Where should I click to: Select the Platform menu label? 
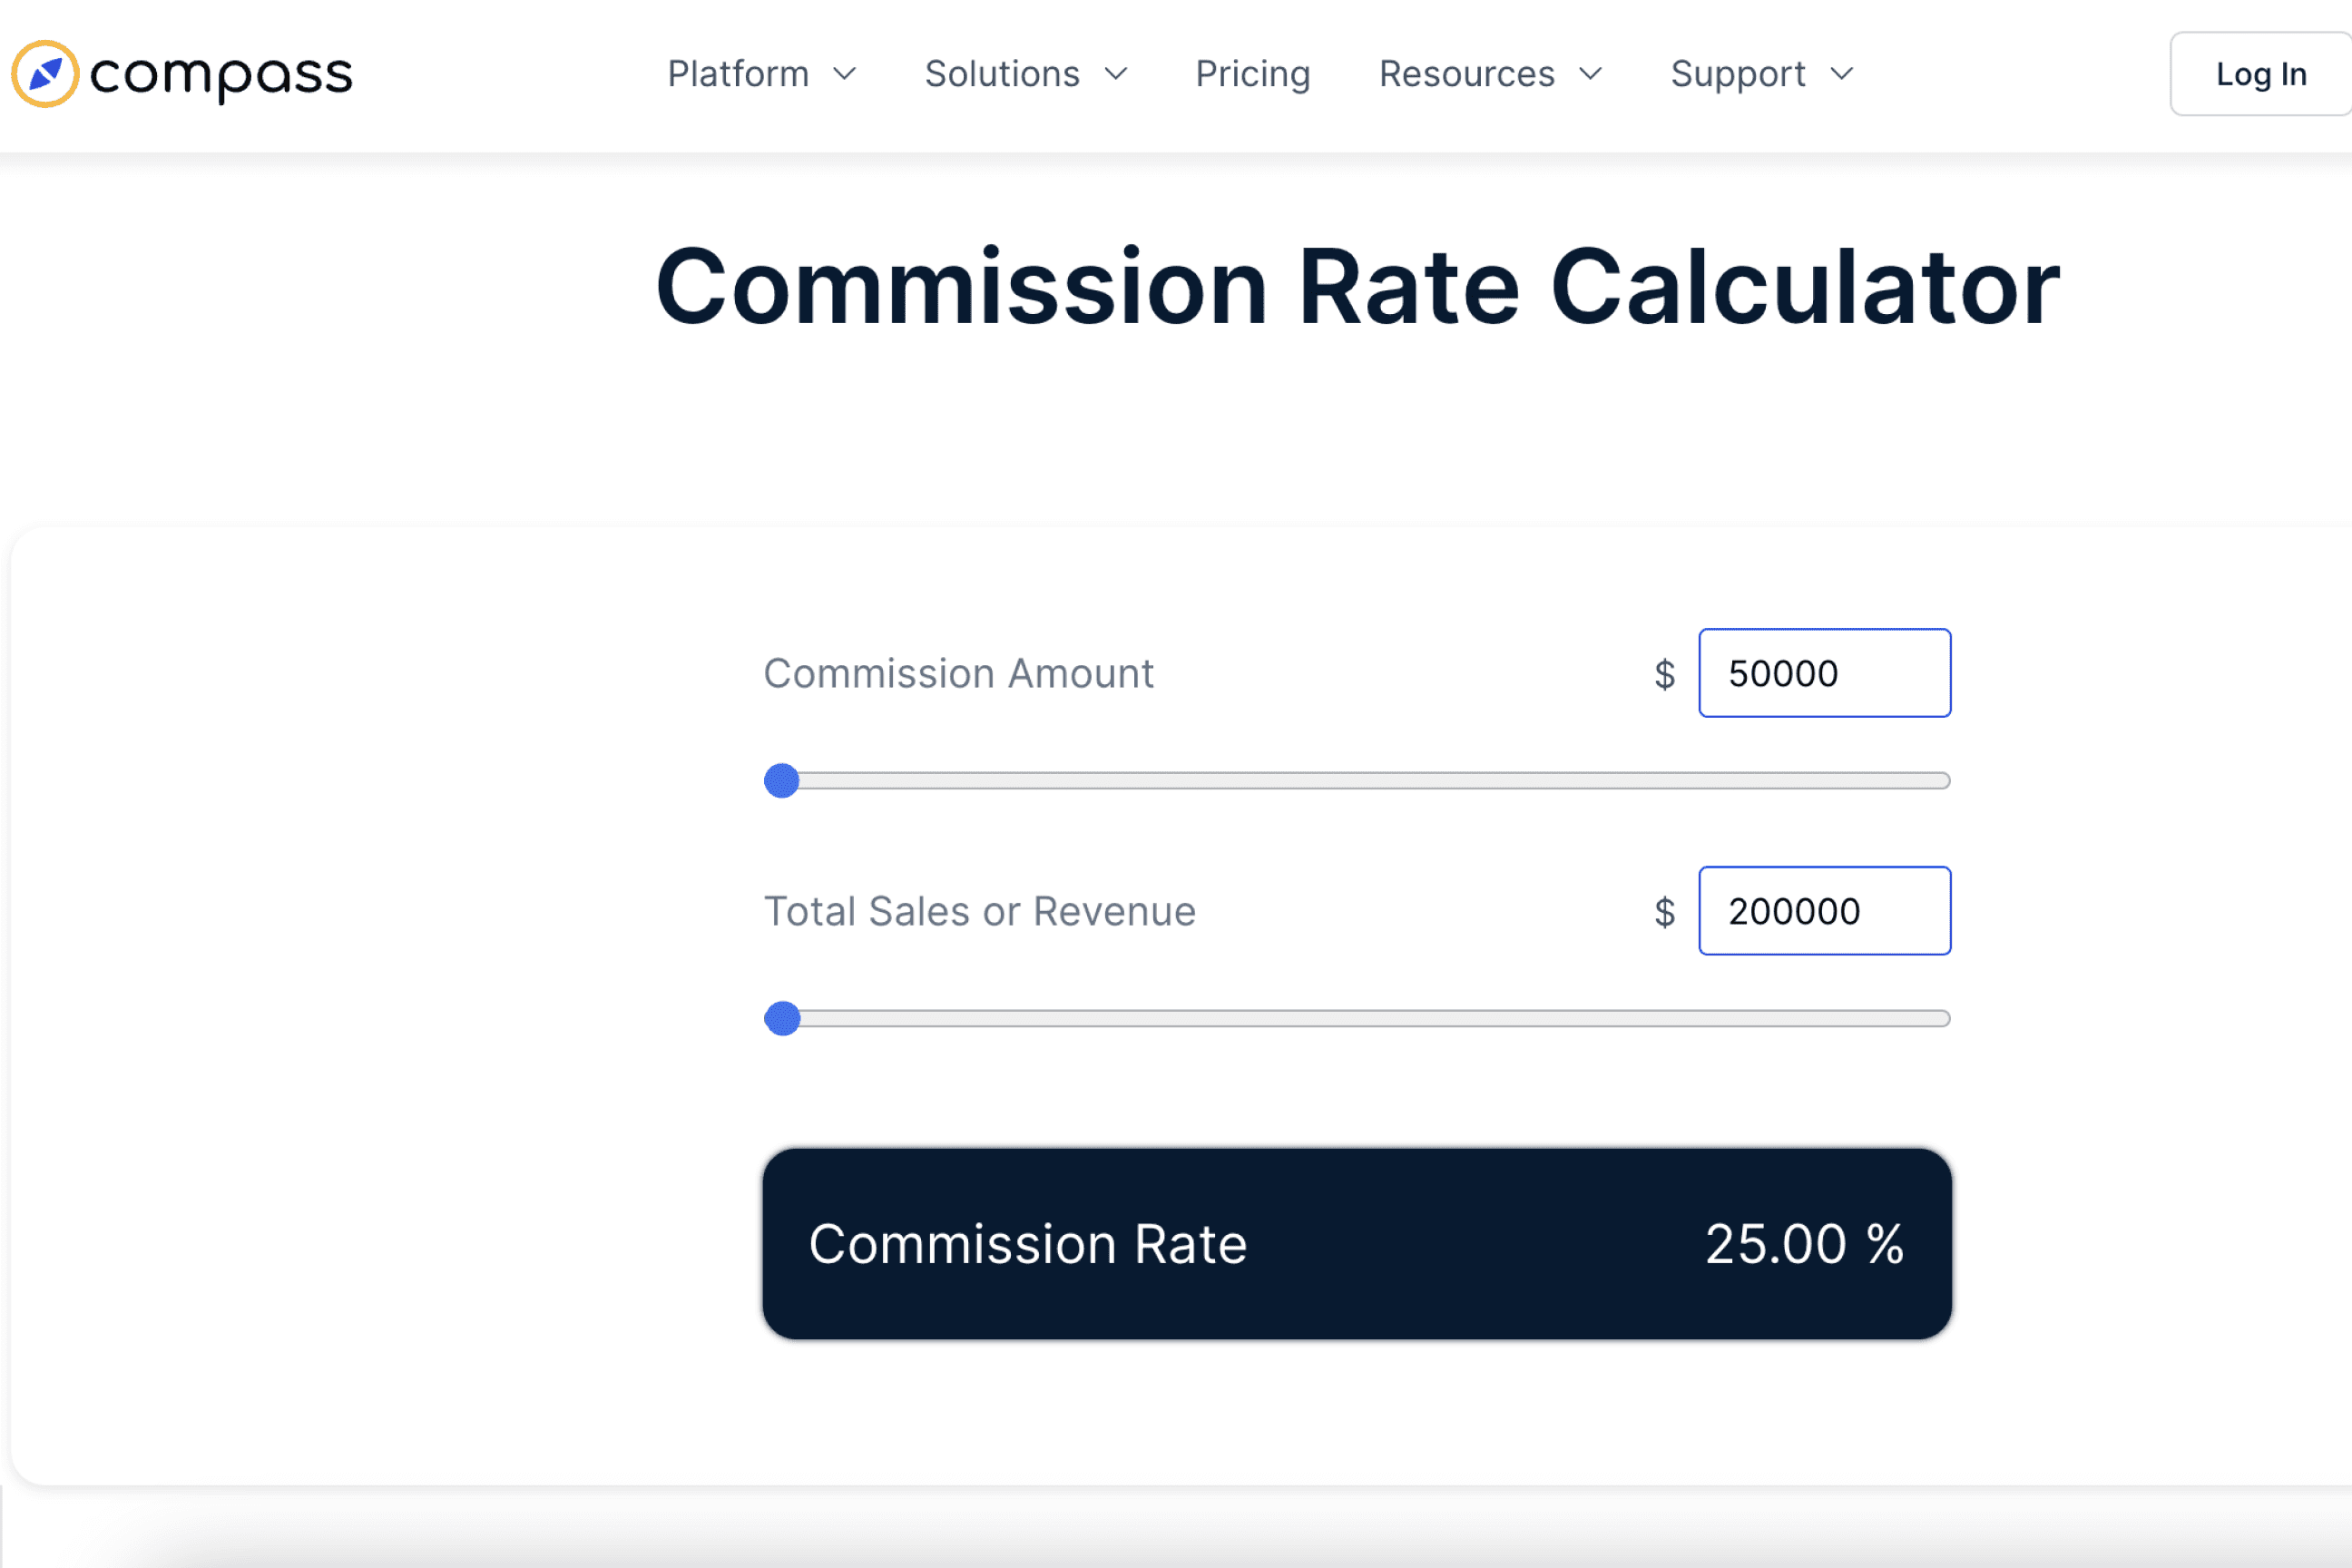point(738,74)
